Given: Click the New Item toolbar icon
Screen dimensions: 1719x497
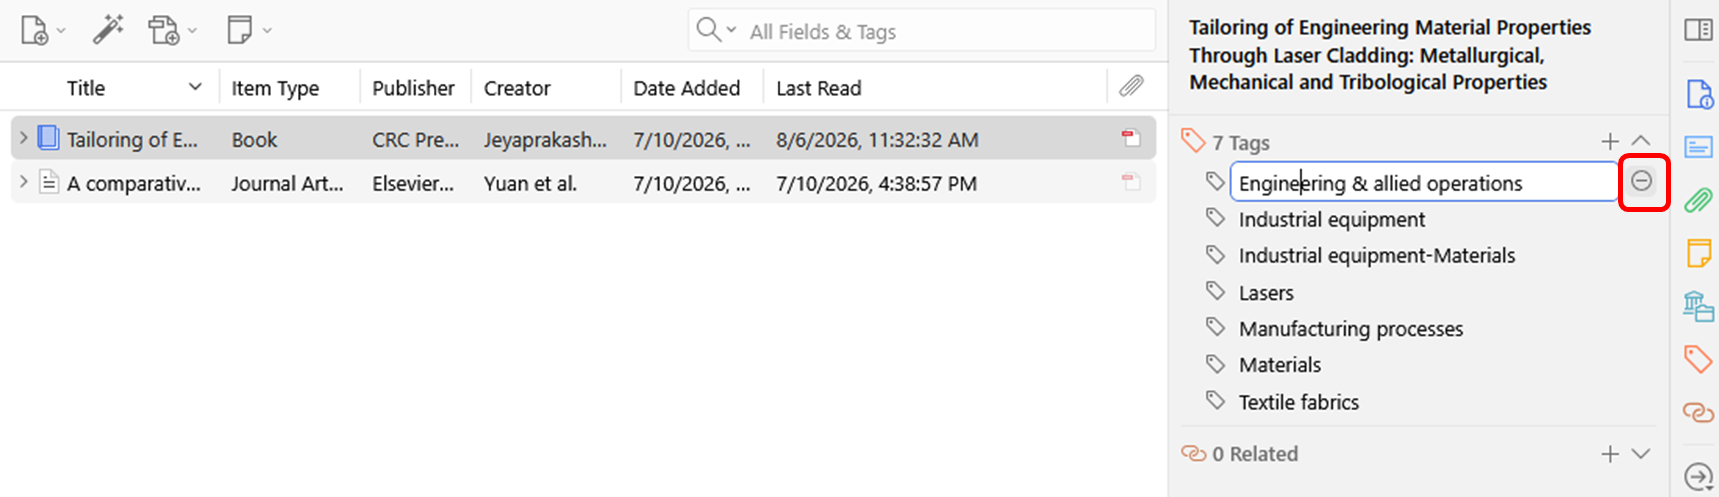Looking at the screenshot, I should coord(34,30).
